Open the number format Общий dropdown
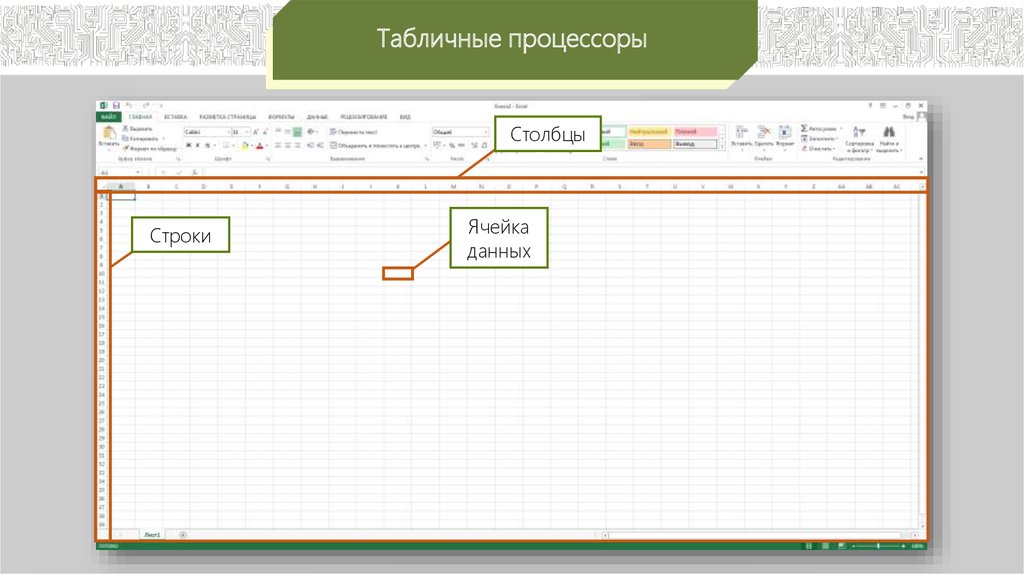Image resolution: width=1024 pixels, height=574 pixels. 485,132
